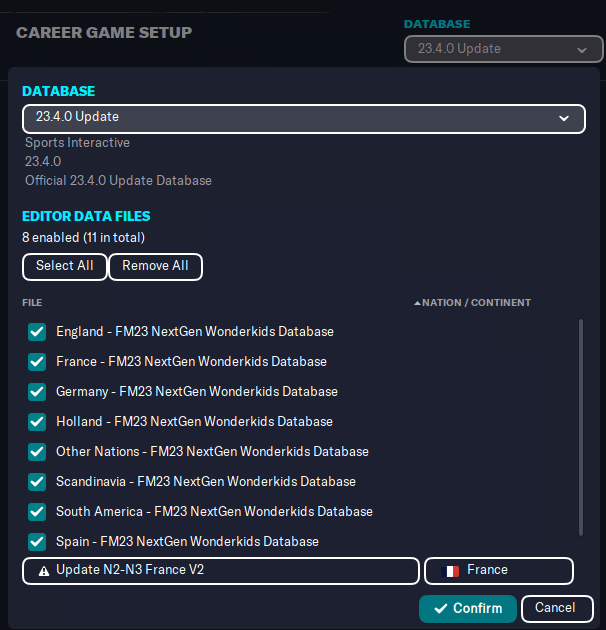Click Spain - FM23 NextGen Wonderkids Database text

click(187, 542)
